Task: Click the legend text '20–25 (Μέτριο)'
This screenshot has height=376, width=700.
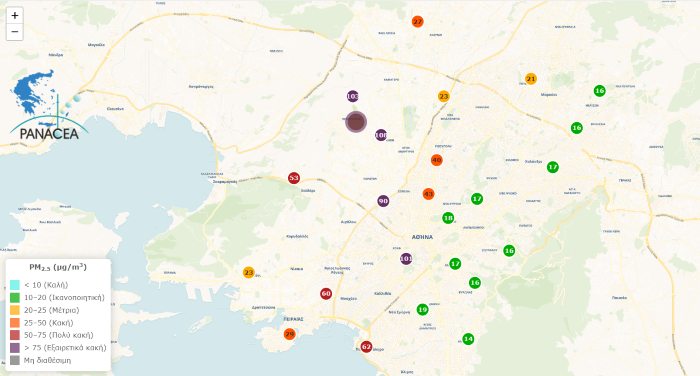Action: click(52, 310)
